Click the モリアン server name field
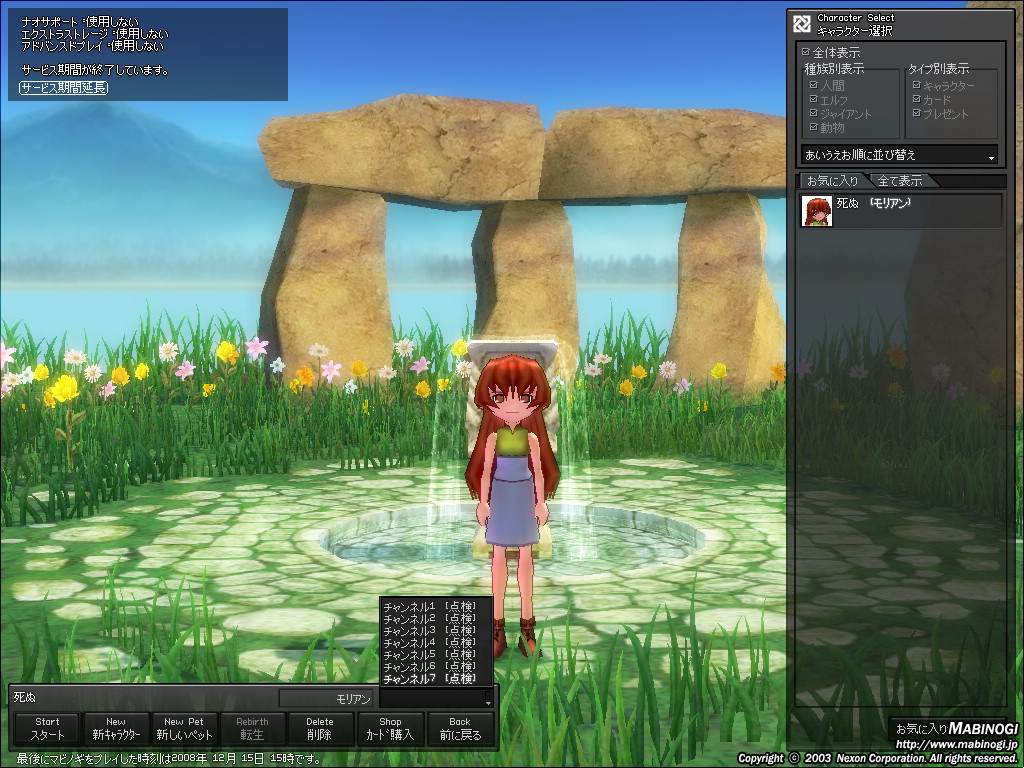 click(326, 699)
